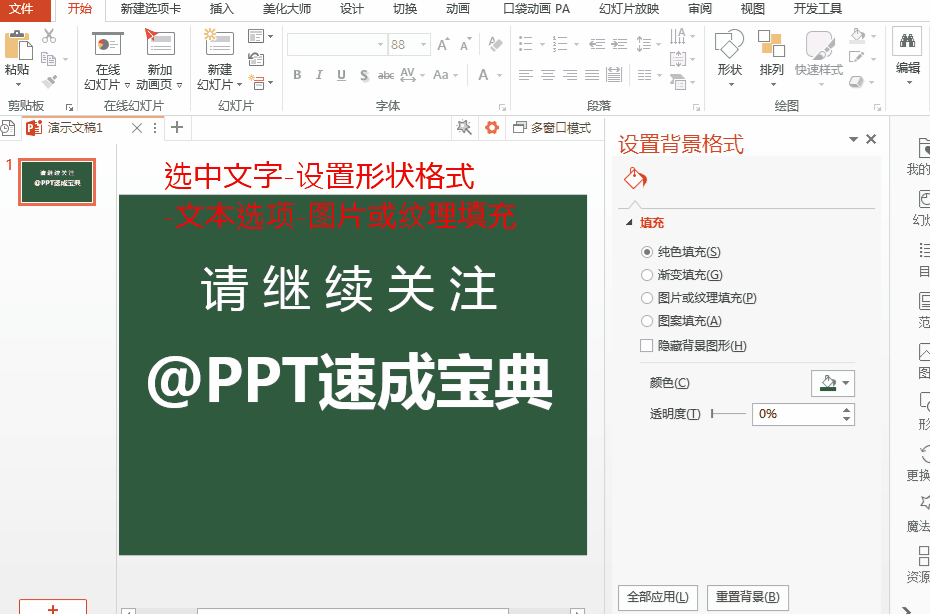
Task: Switch to Transitions (切换) tab
Action: 405,9
